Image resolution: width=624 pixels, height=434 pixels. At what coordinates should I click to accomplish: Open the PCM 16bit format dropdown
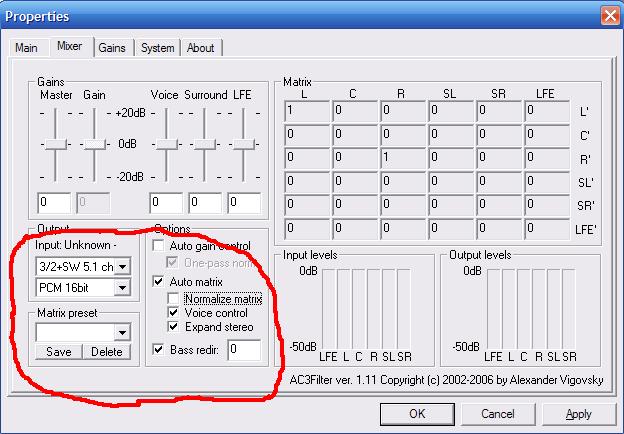[123, 288]
